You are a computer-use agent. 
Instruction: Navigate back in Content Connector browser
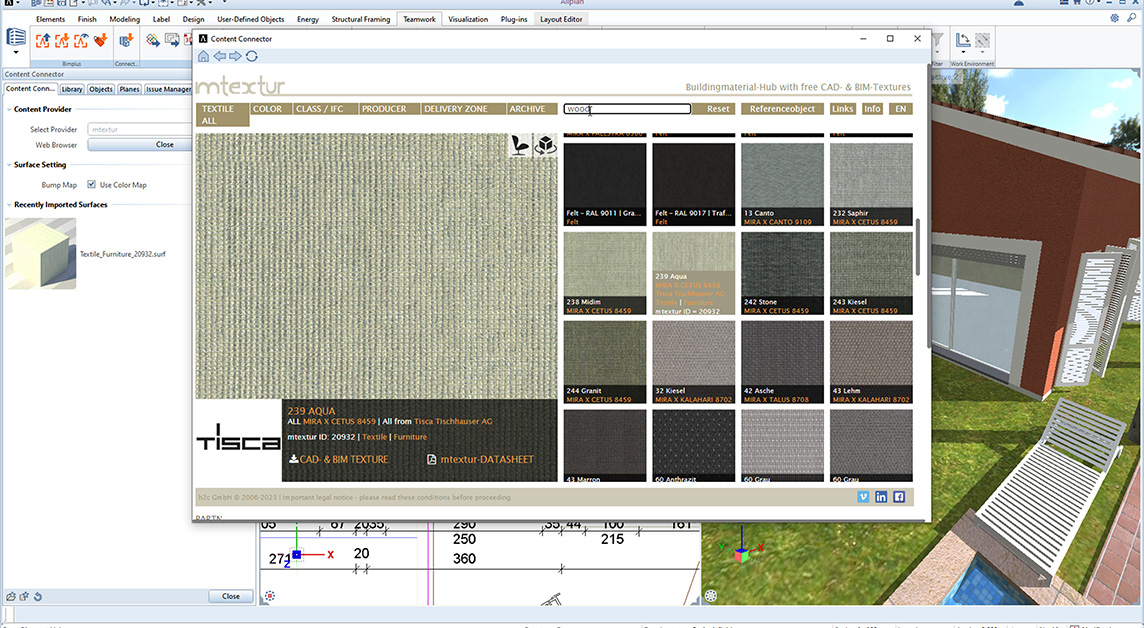tap(220, 56)
